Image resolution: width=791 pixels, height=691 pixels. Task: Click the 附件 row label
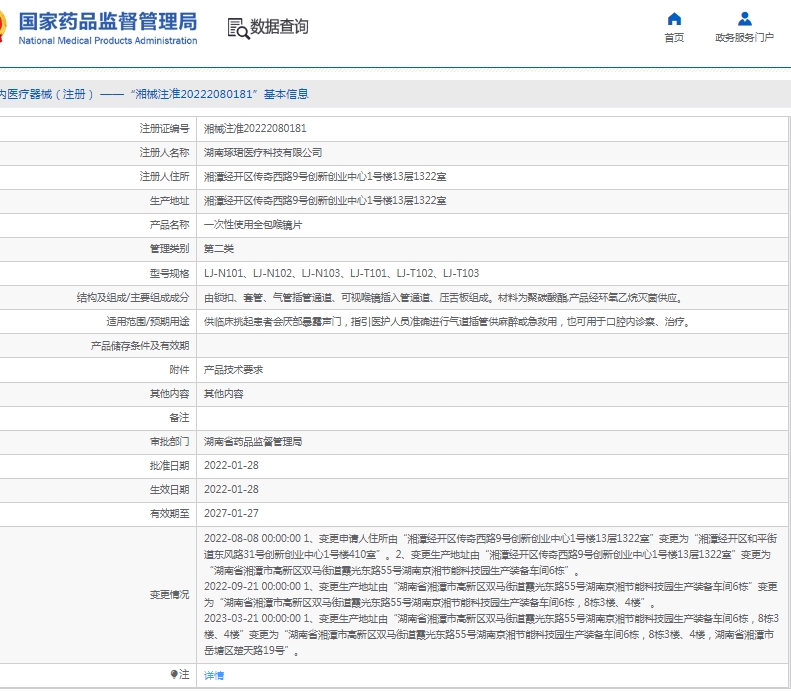(180, 370)
